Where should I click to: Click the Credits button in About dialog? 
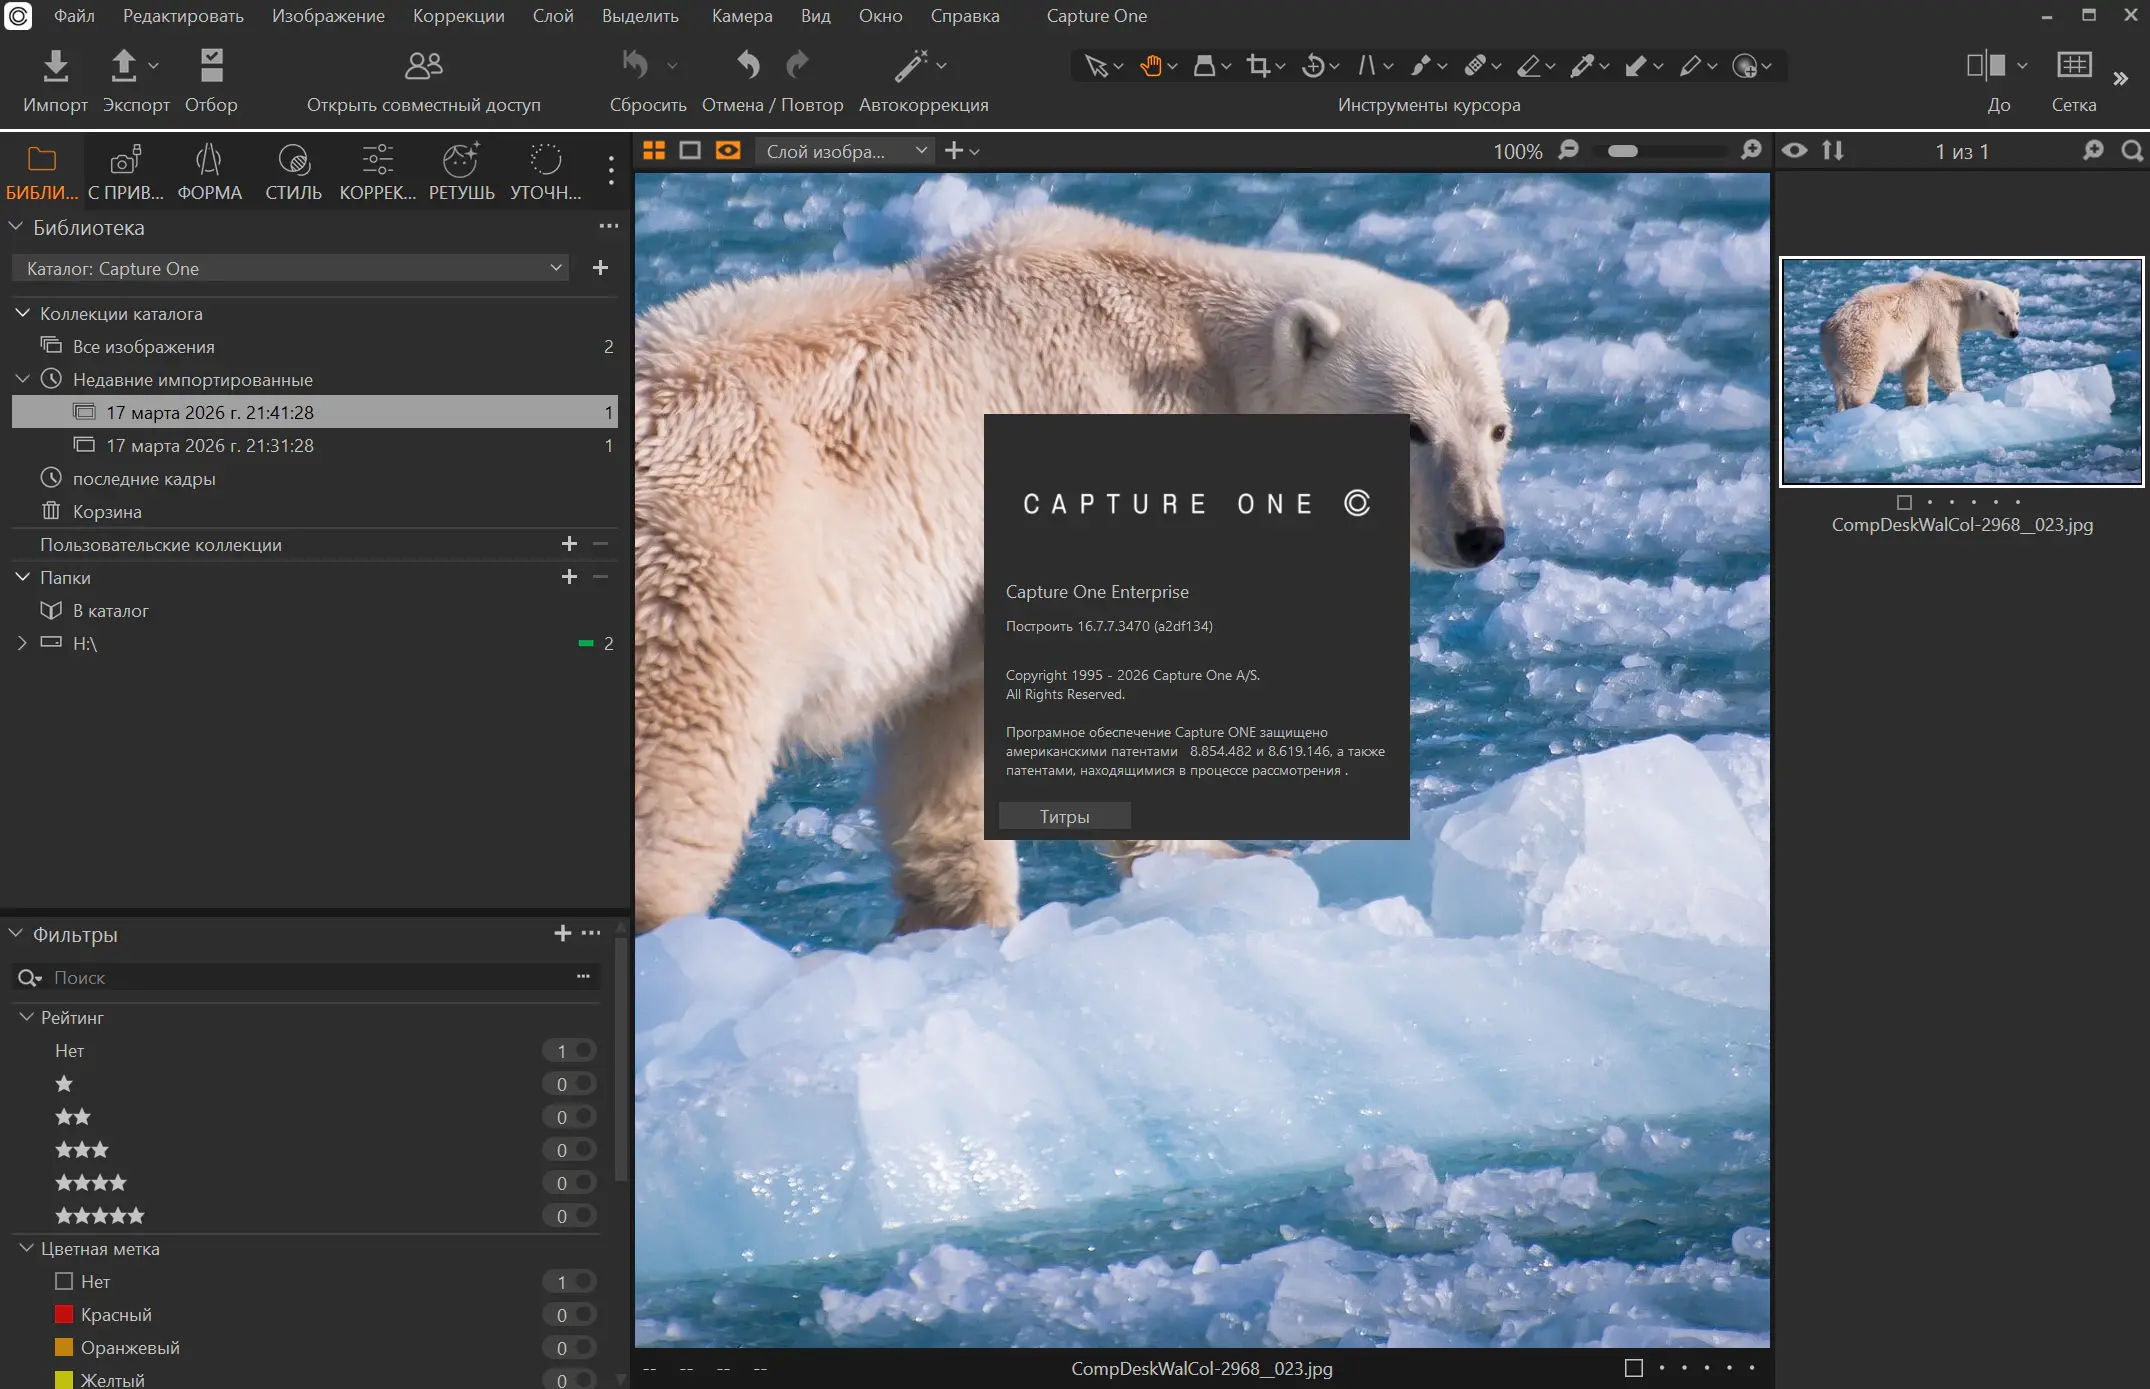(1064, 816)
